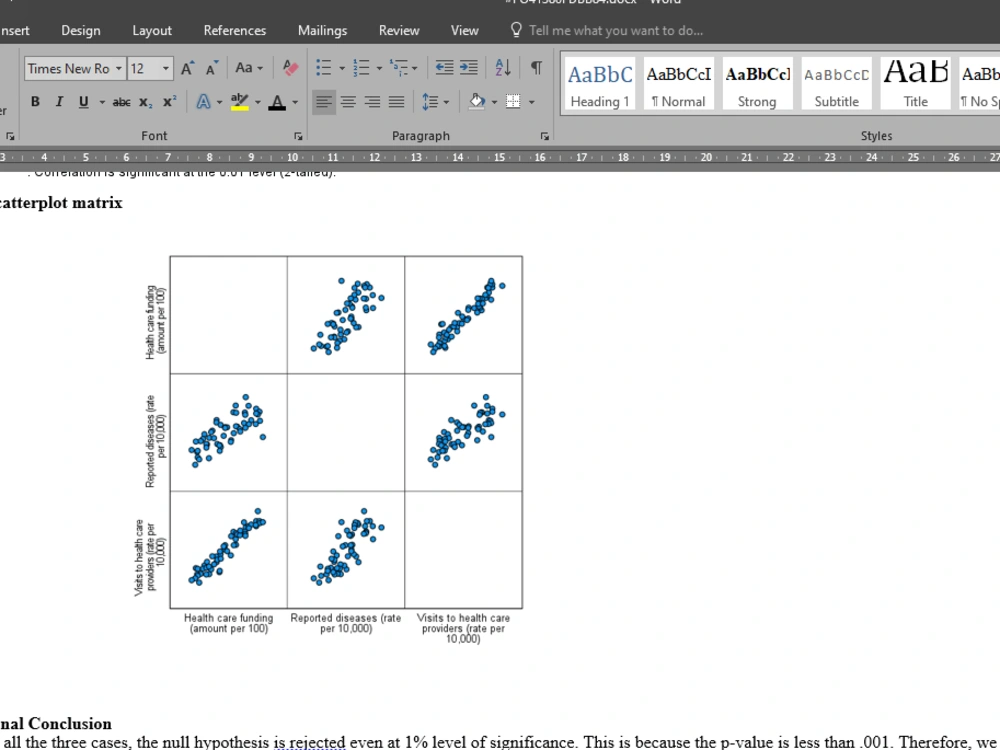Screen dimensions: 1000x750
Task: Open the Review tab
Action: (399, 31)
